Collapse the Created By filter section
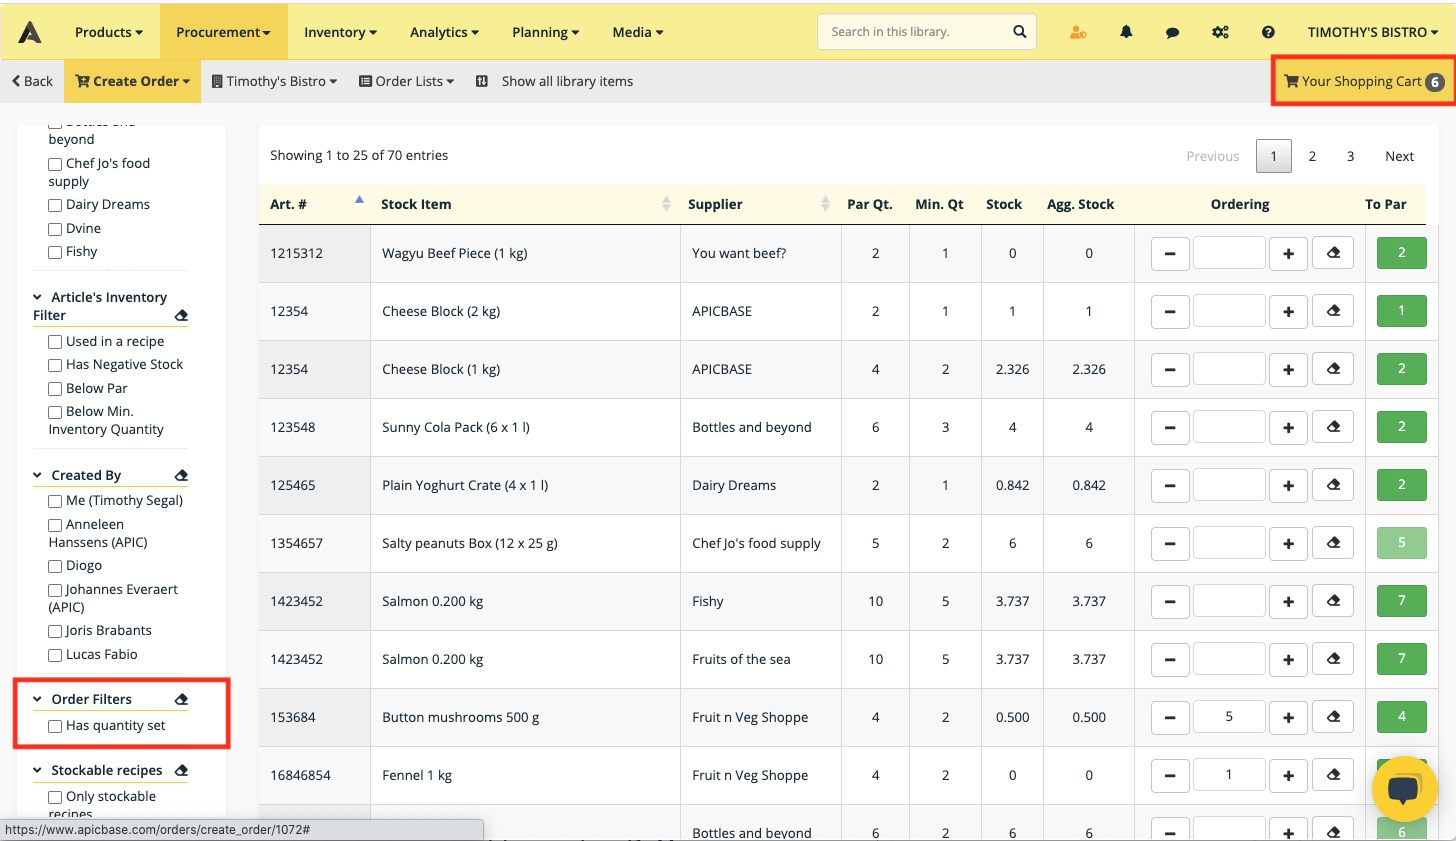This screenshot has width=1456, height=841. pos(38,475)
